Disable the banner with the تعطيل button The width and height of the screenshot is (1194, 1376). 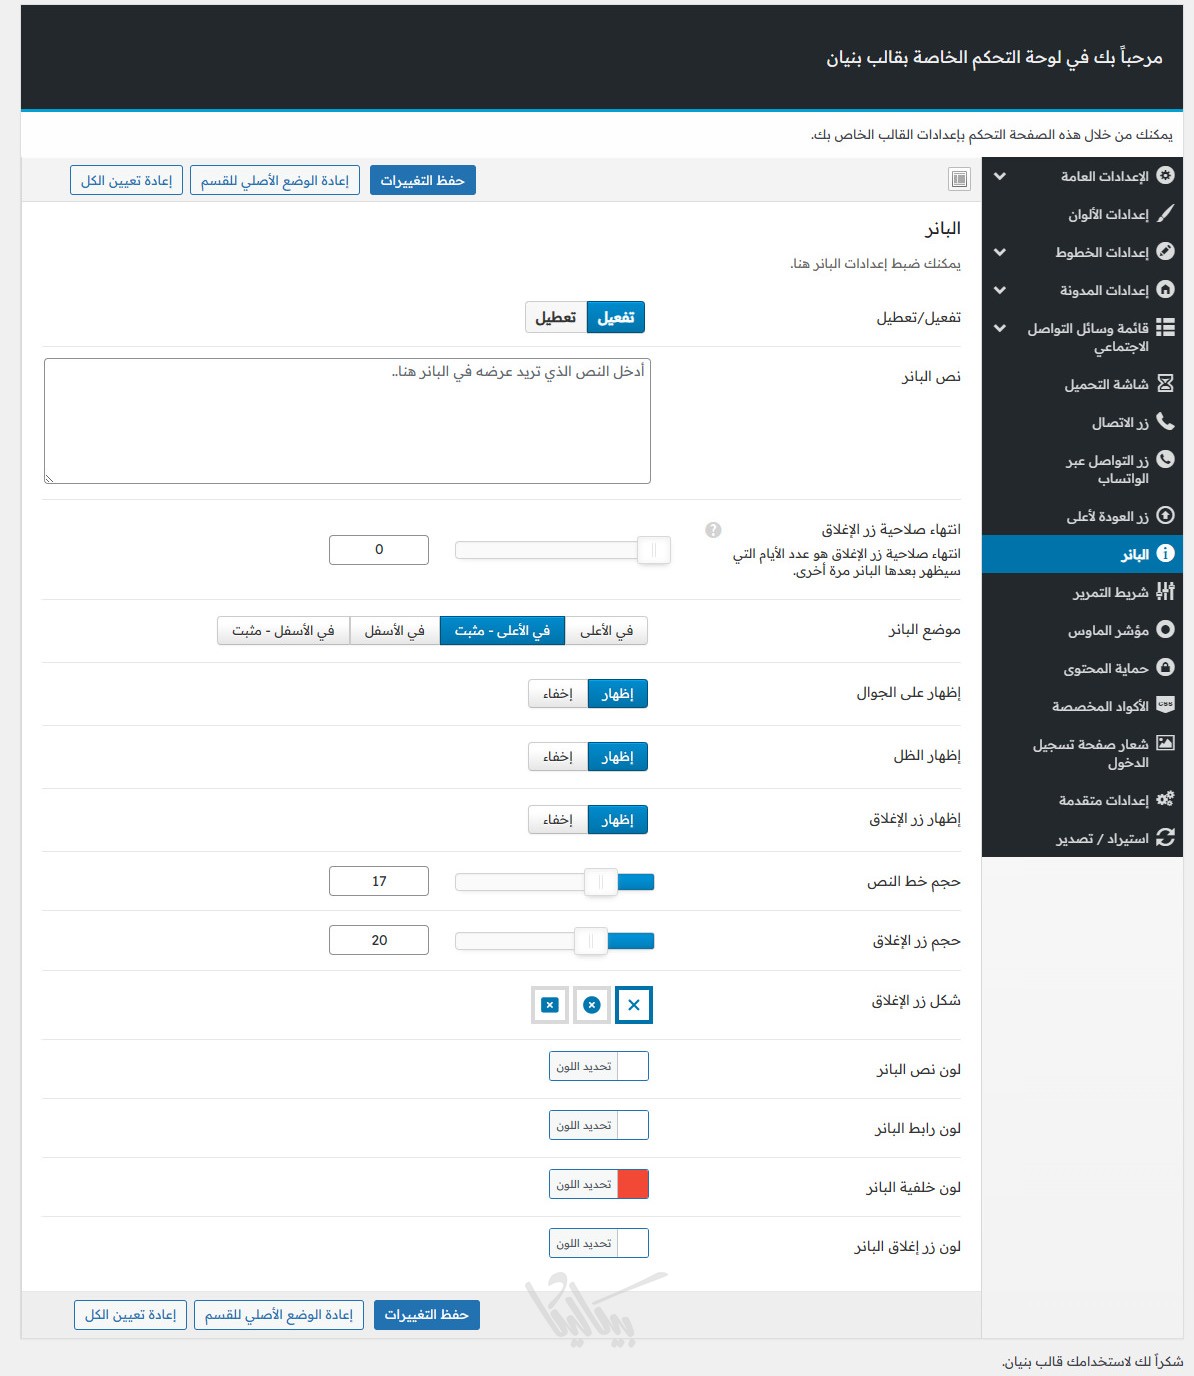pos(556,317)
